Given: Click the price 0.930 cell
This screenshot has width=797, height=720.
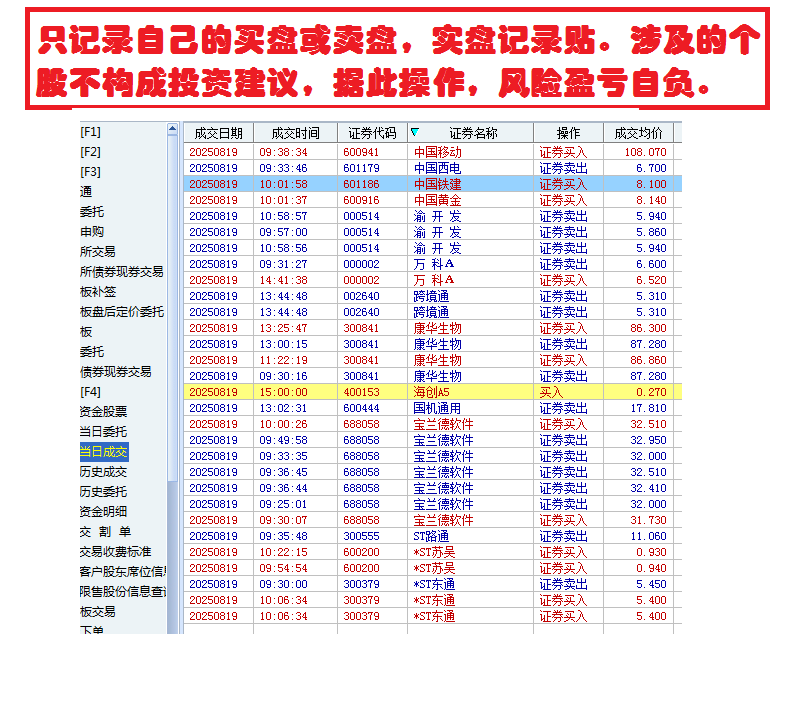Looking at the screenshot, I should 652,552.
